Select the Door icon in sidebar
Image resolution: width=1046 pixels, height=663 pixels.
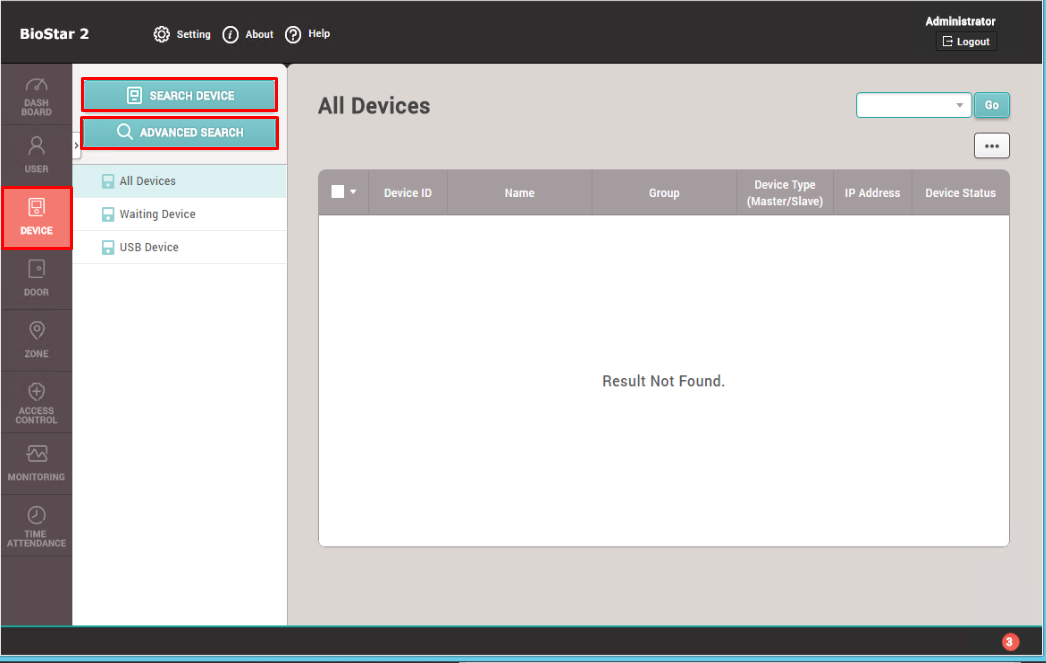point(36,278)
